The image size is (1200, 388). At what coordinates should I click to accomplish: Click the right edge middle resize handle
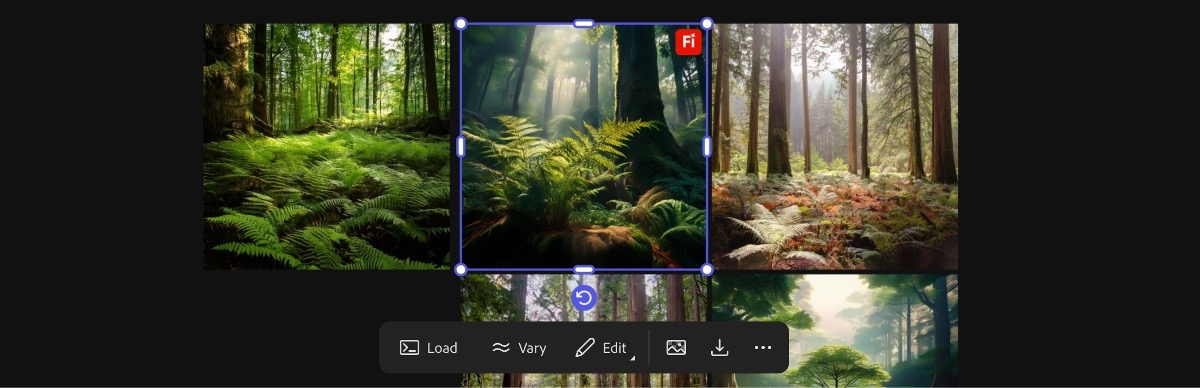tap(707, 147)
